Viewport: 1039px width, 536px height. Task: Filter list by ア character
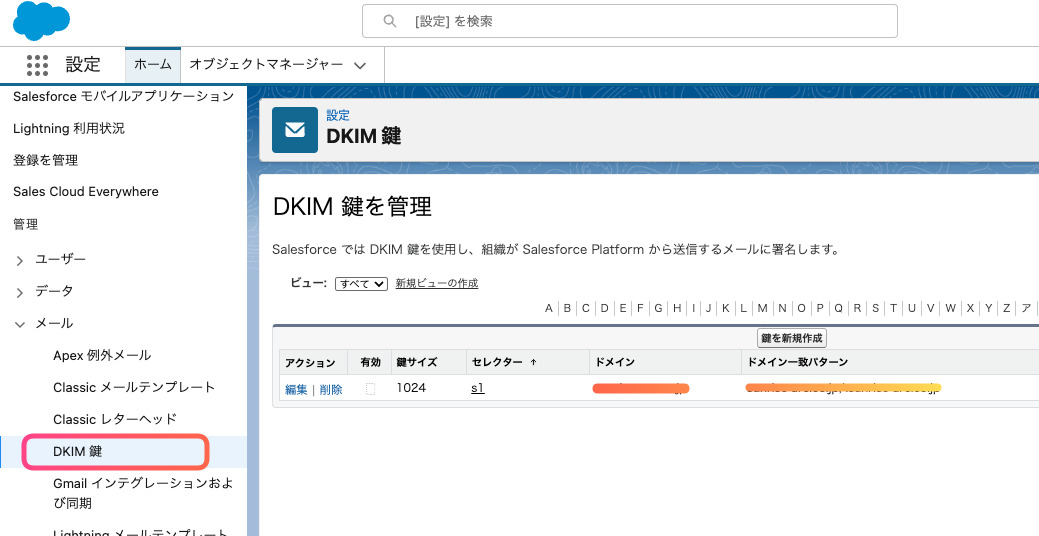tap(1026, 308)
